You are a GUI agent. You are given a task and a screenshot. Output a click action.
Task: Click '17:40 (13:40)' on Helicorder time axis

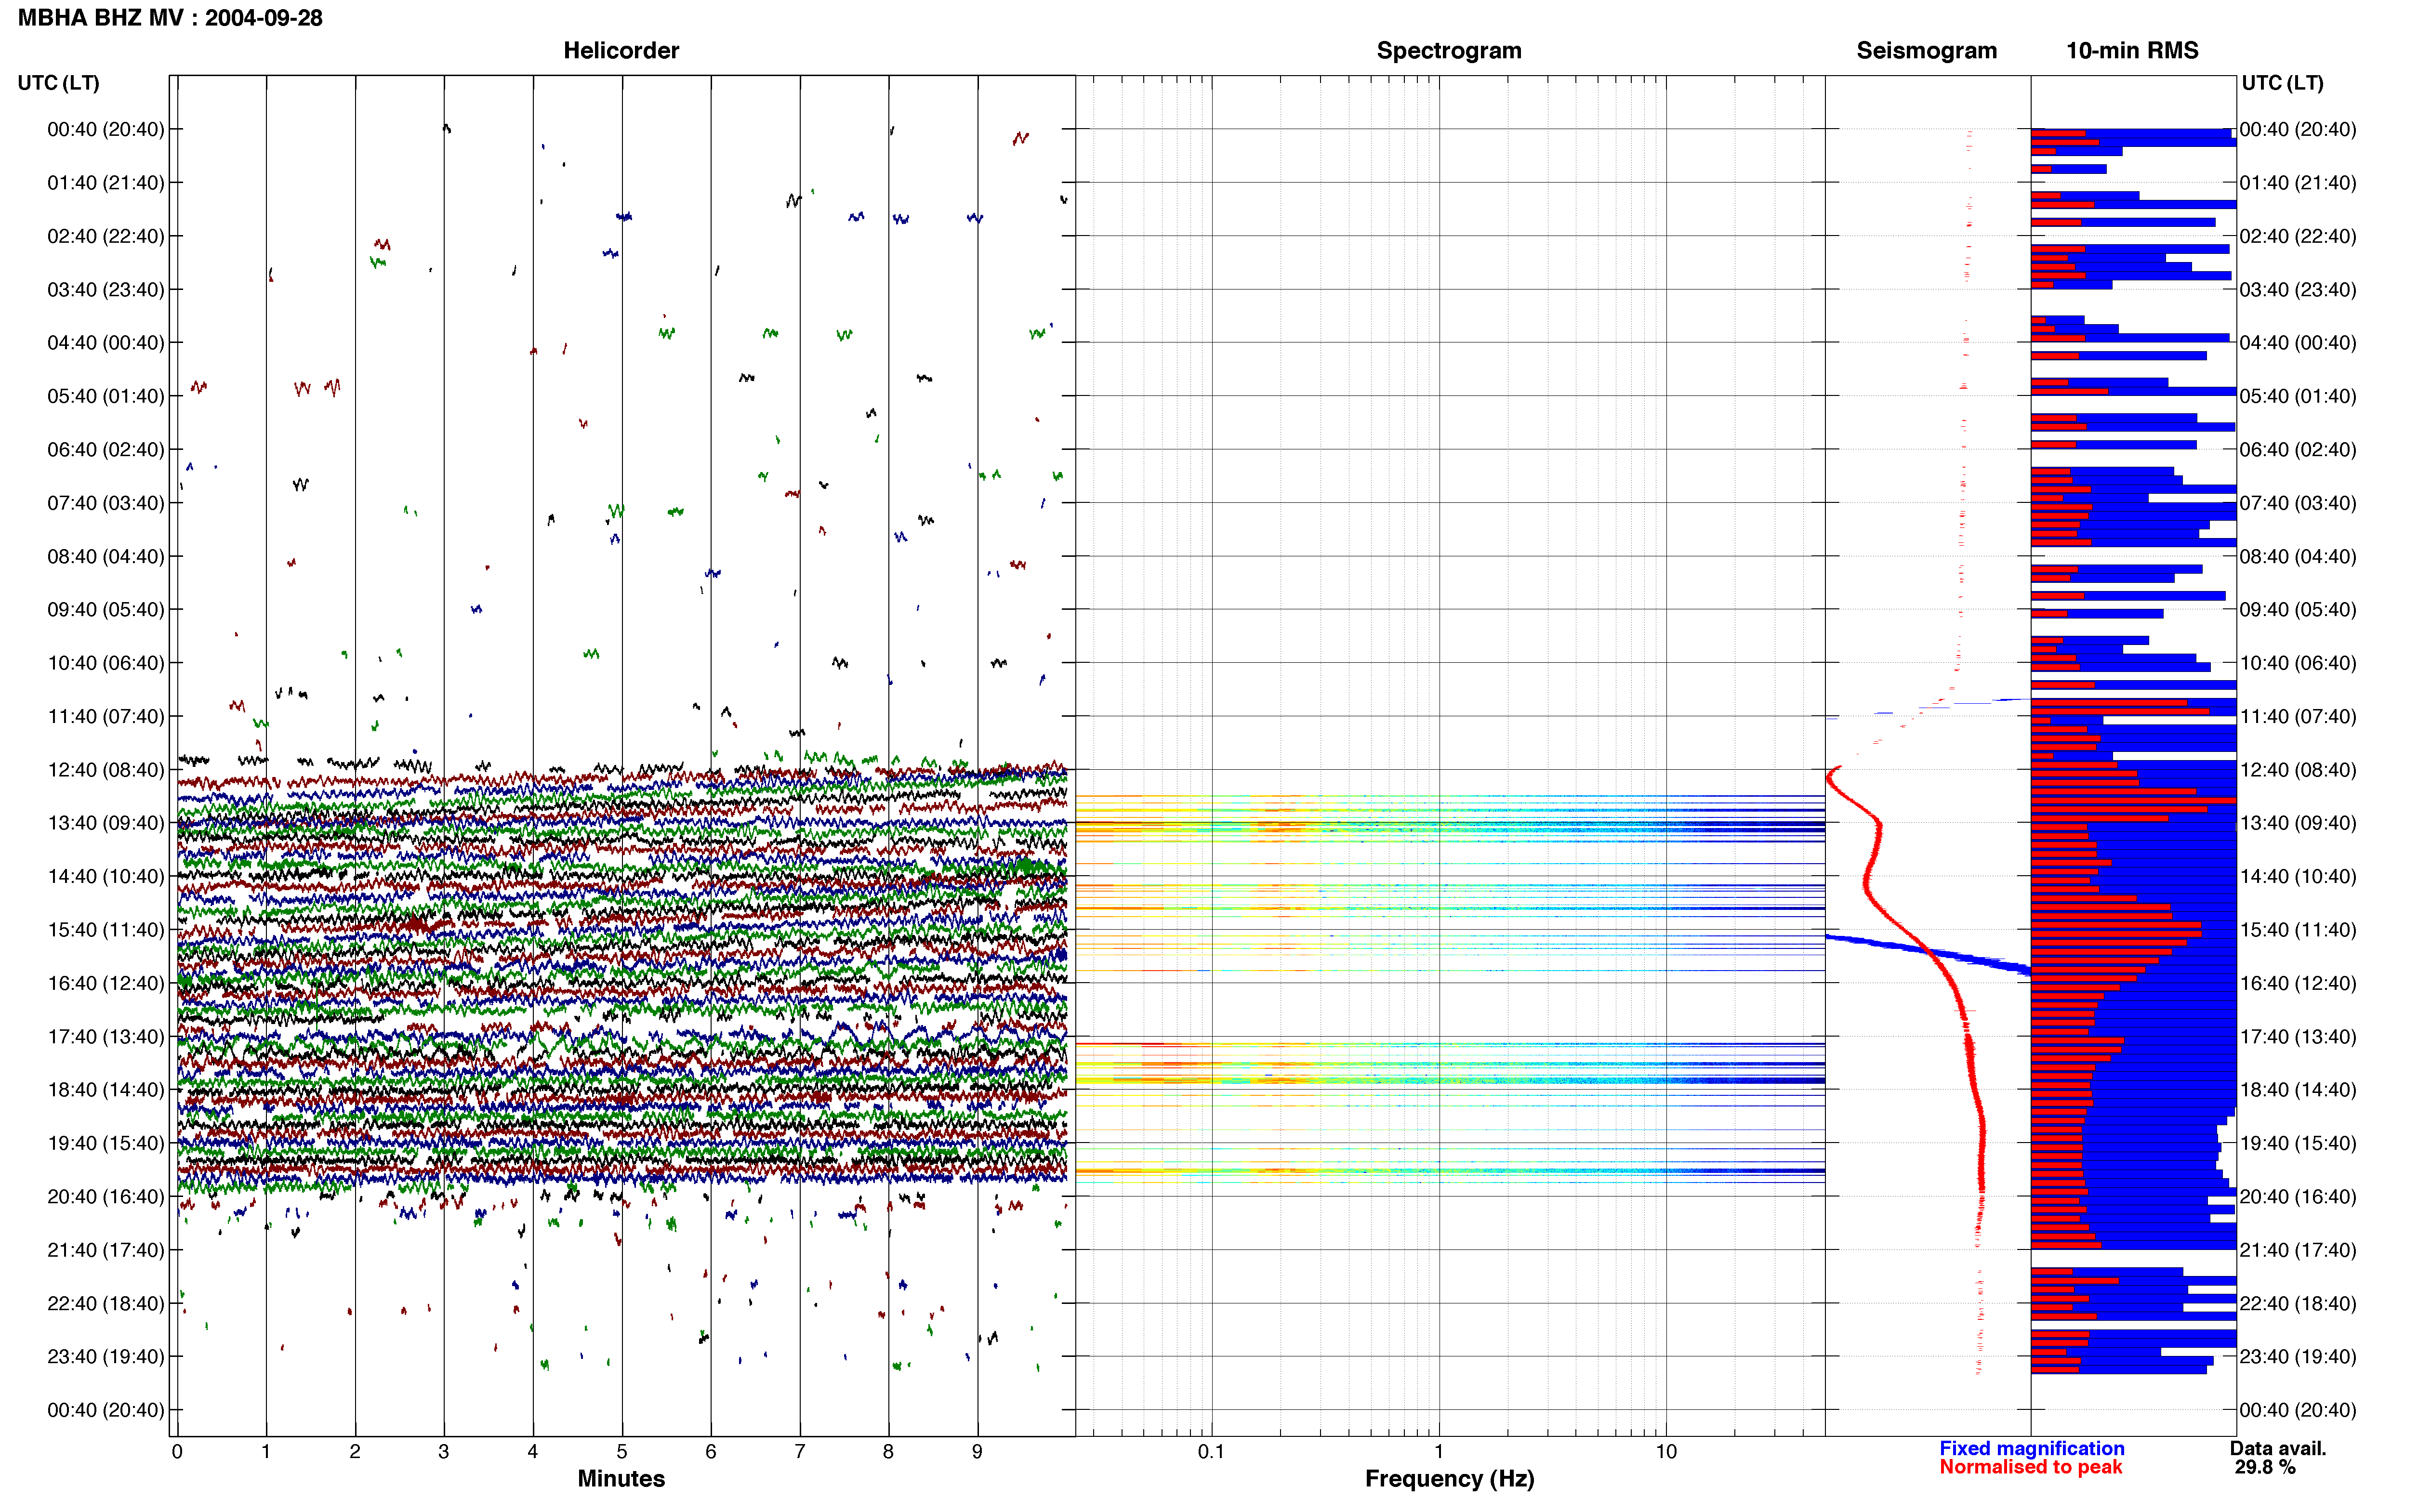coord(106,1037)
